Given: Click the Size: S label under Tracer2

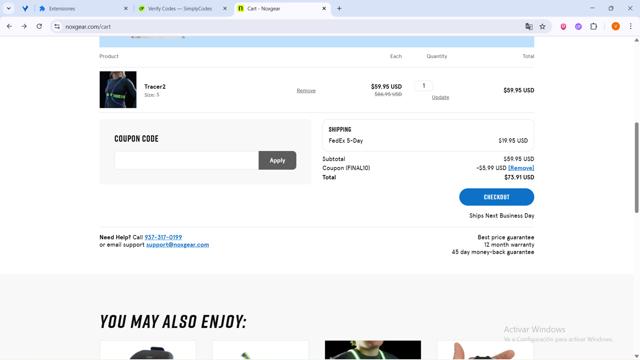Looking at the screenshot, I should (x=151, y=95).
